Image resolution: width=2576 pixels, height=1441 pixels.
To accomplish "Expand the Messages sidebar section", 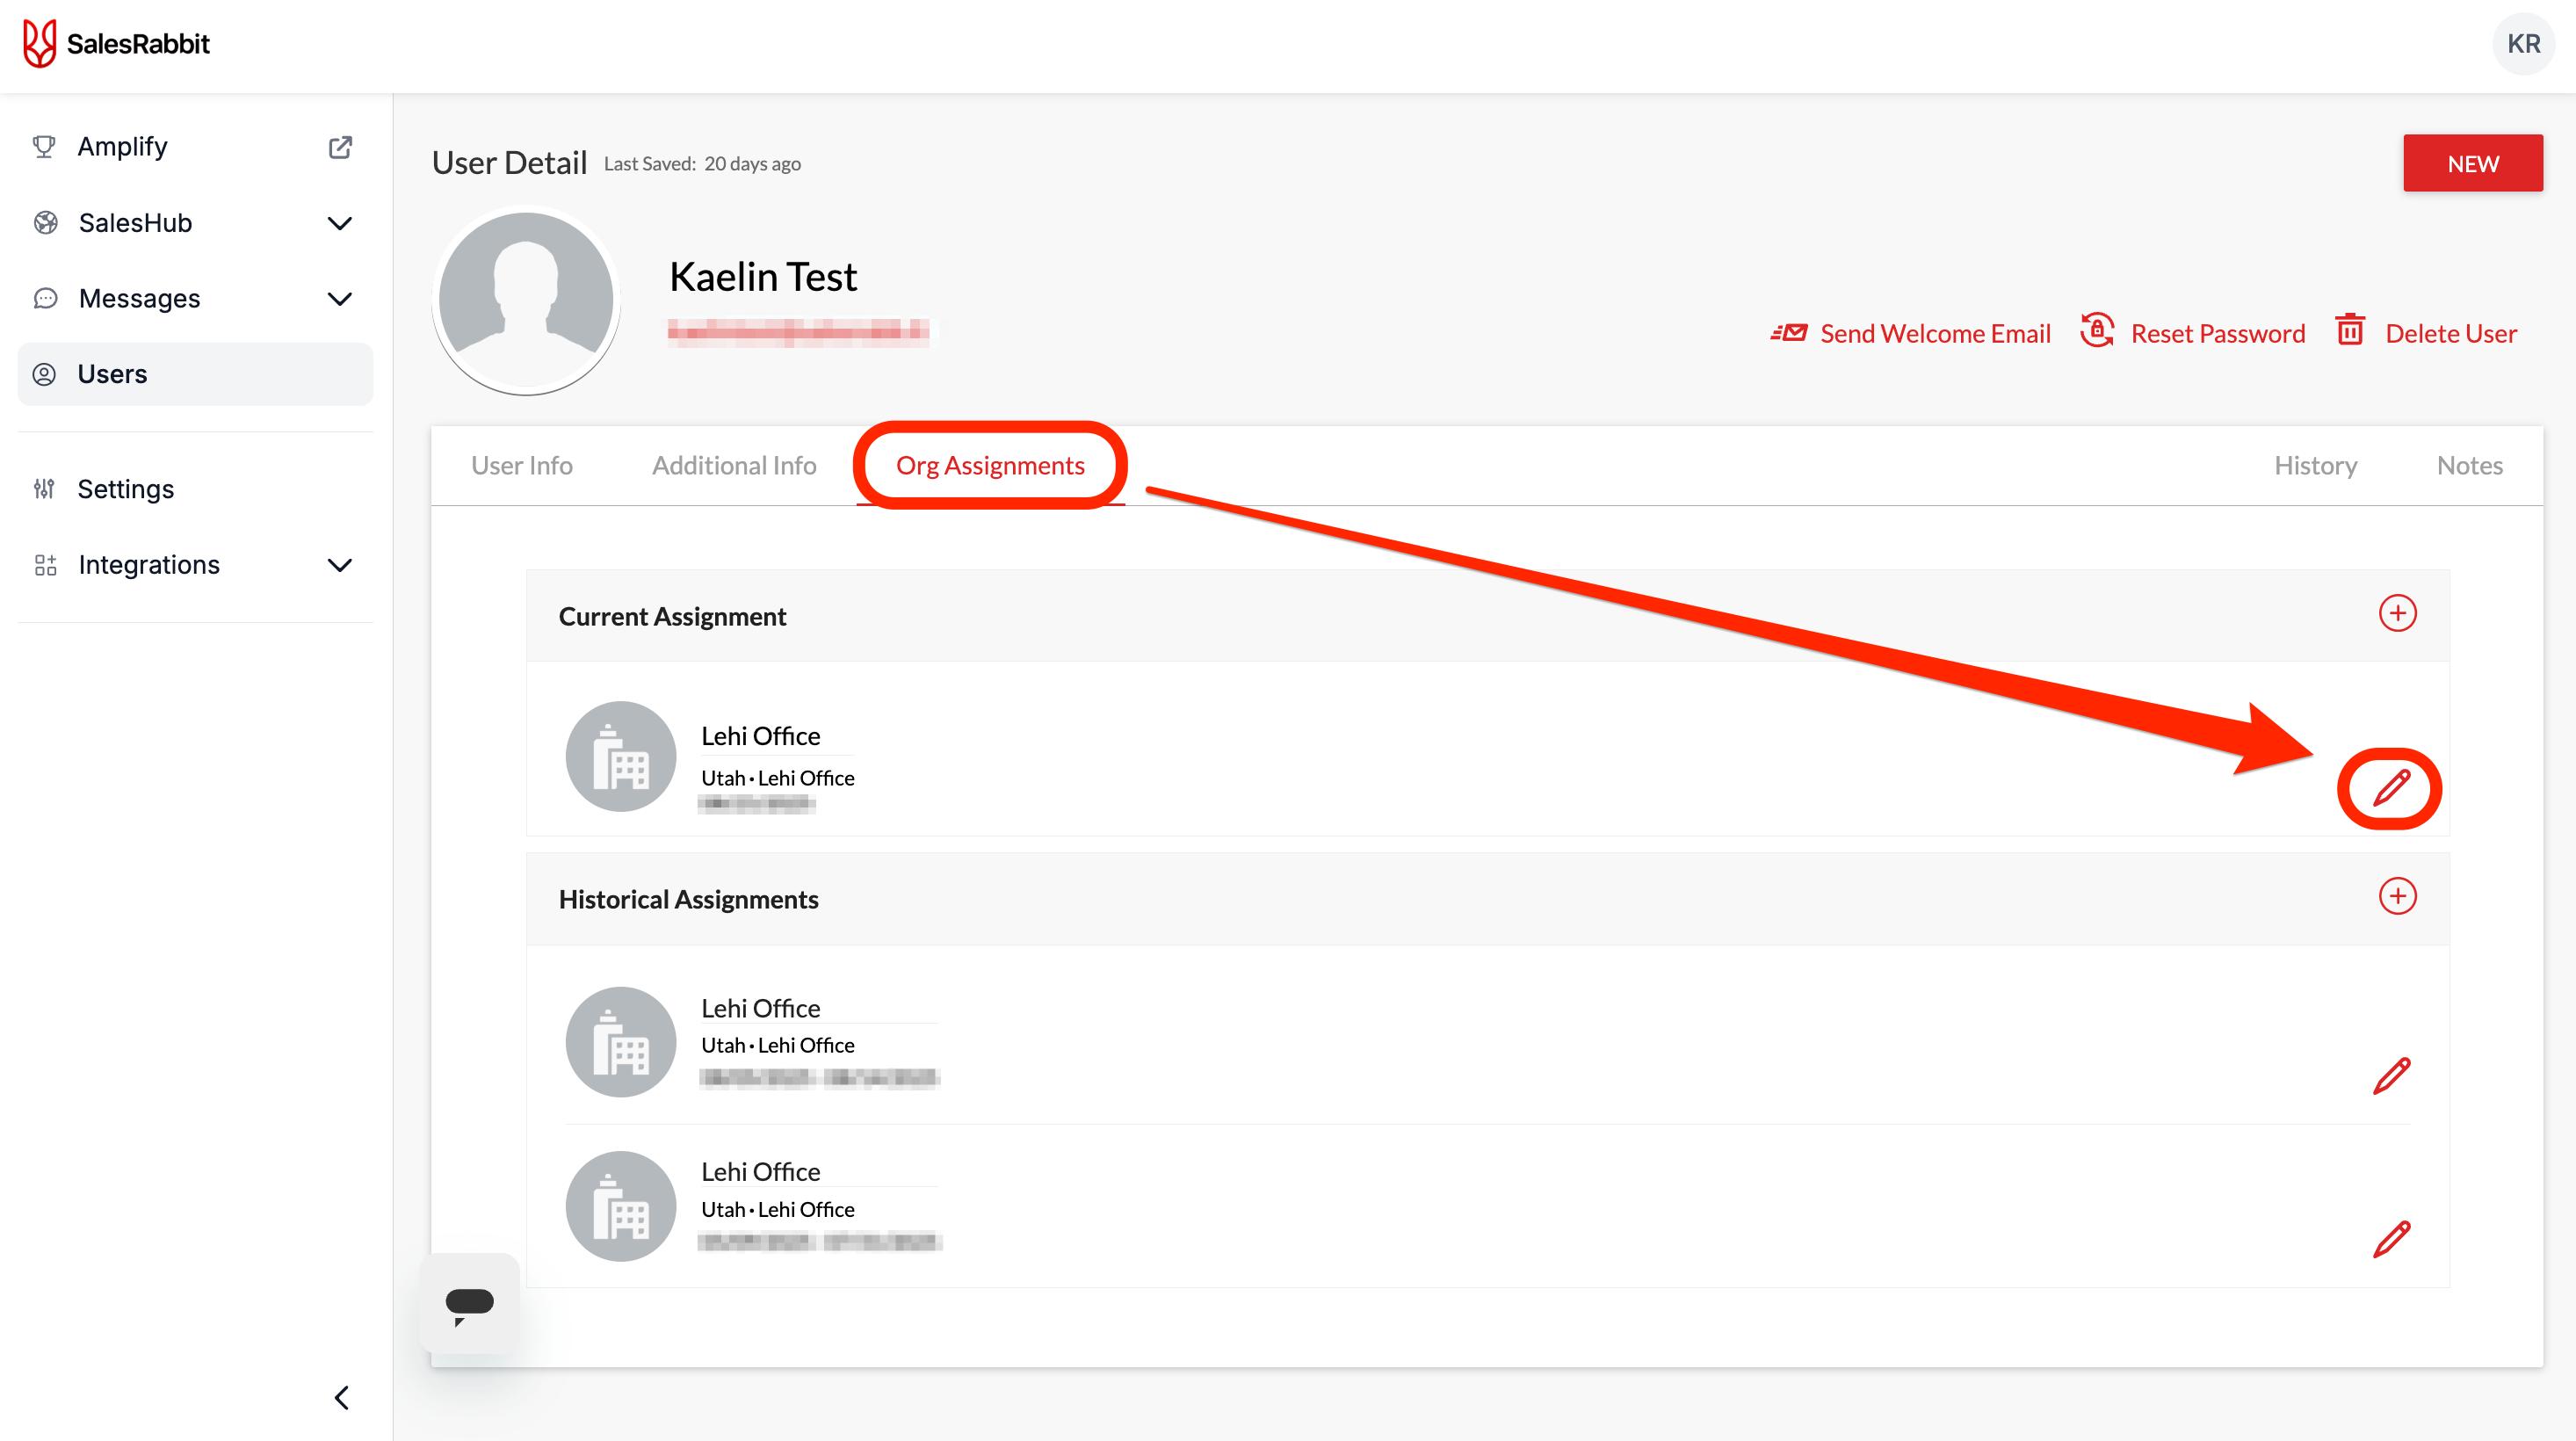I will [340, 299].
